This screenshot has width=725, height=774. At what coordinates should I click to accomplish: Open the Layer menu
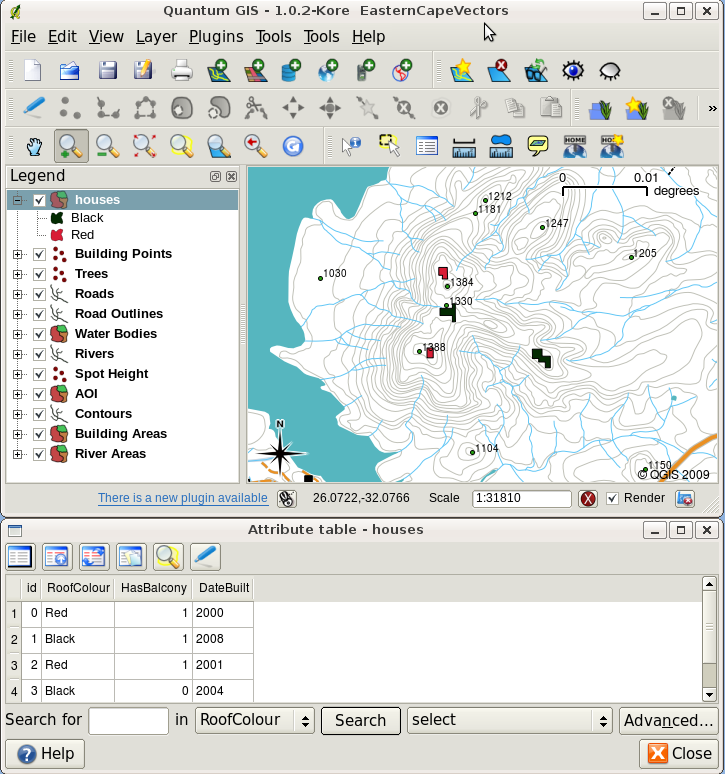(156, 36)
